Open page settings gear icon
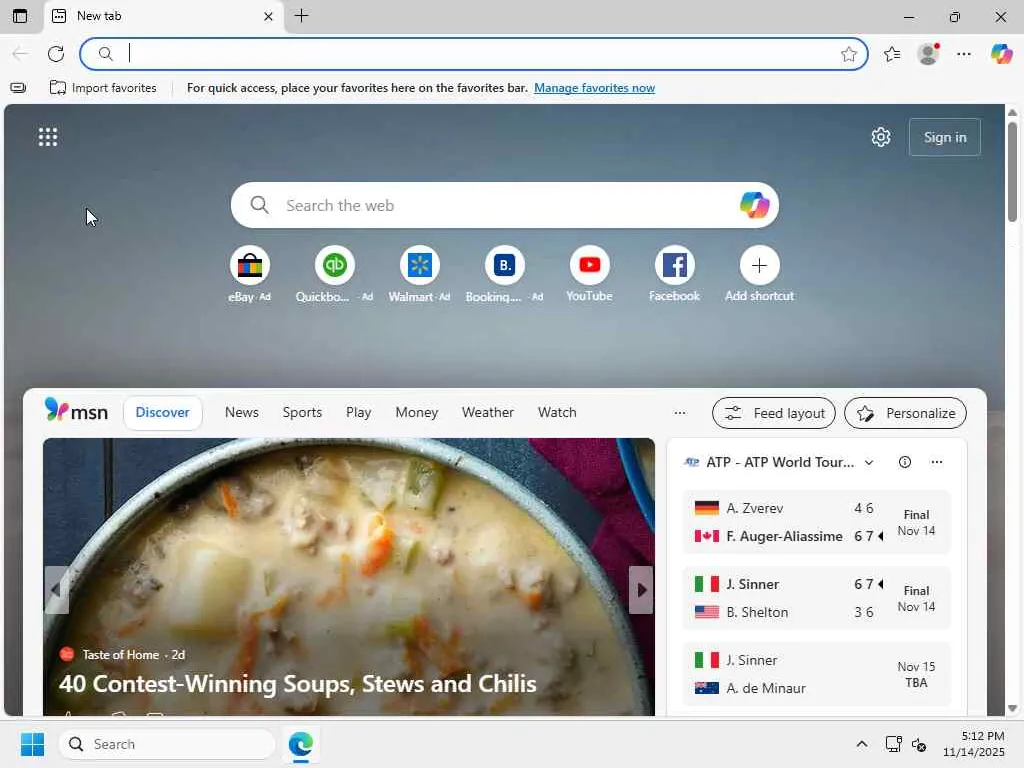 click(x=880, y=137)
